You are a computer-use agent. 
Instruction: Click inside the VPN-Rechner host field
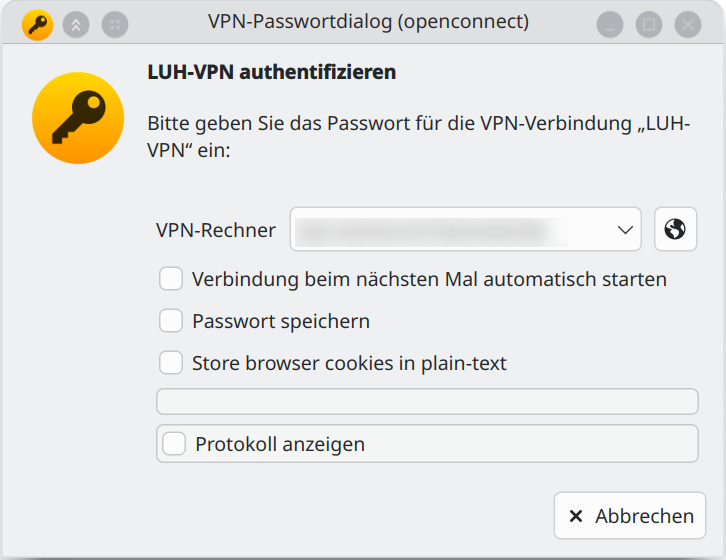pos(450,230)
